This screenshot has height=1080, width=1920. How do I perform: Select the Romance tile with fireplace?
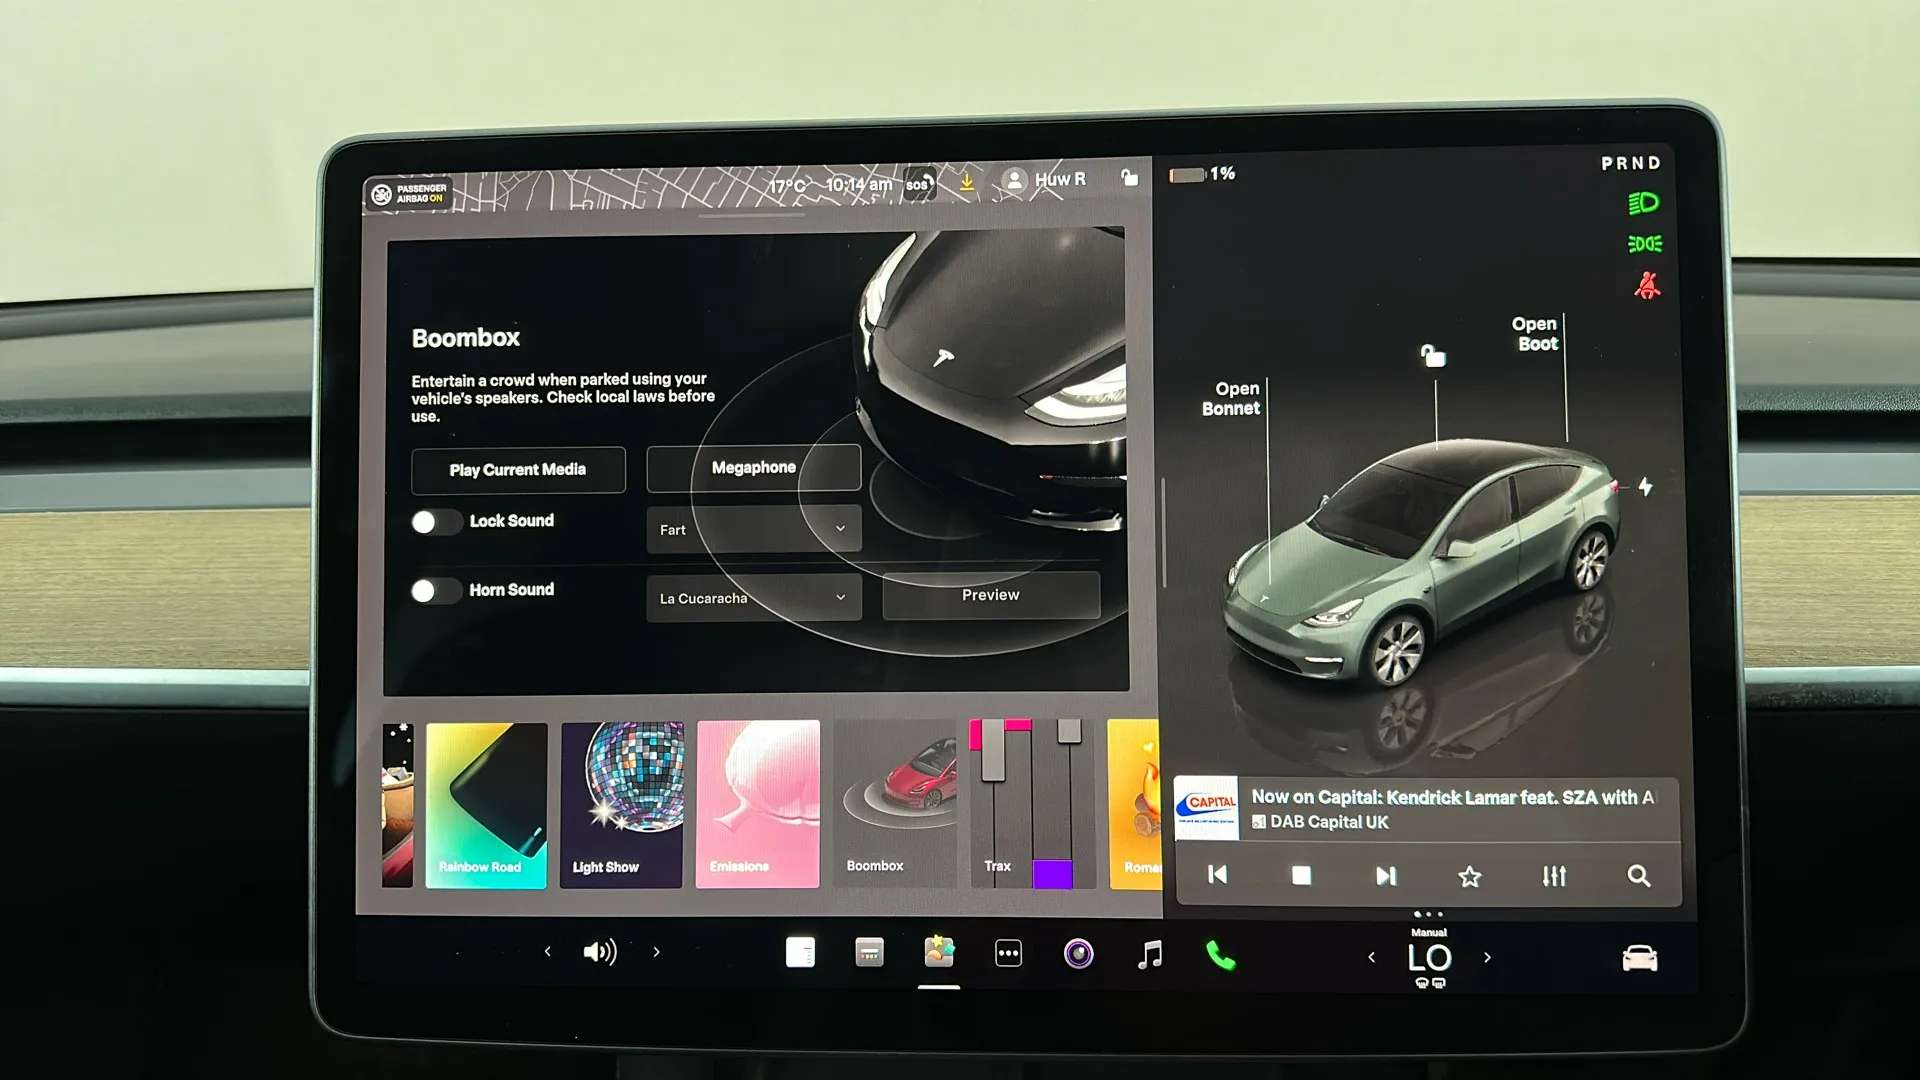pos(1134,803)
